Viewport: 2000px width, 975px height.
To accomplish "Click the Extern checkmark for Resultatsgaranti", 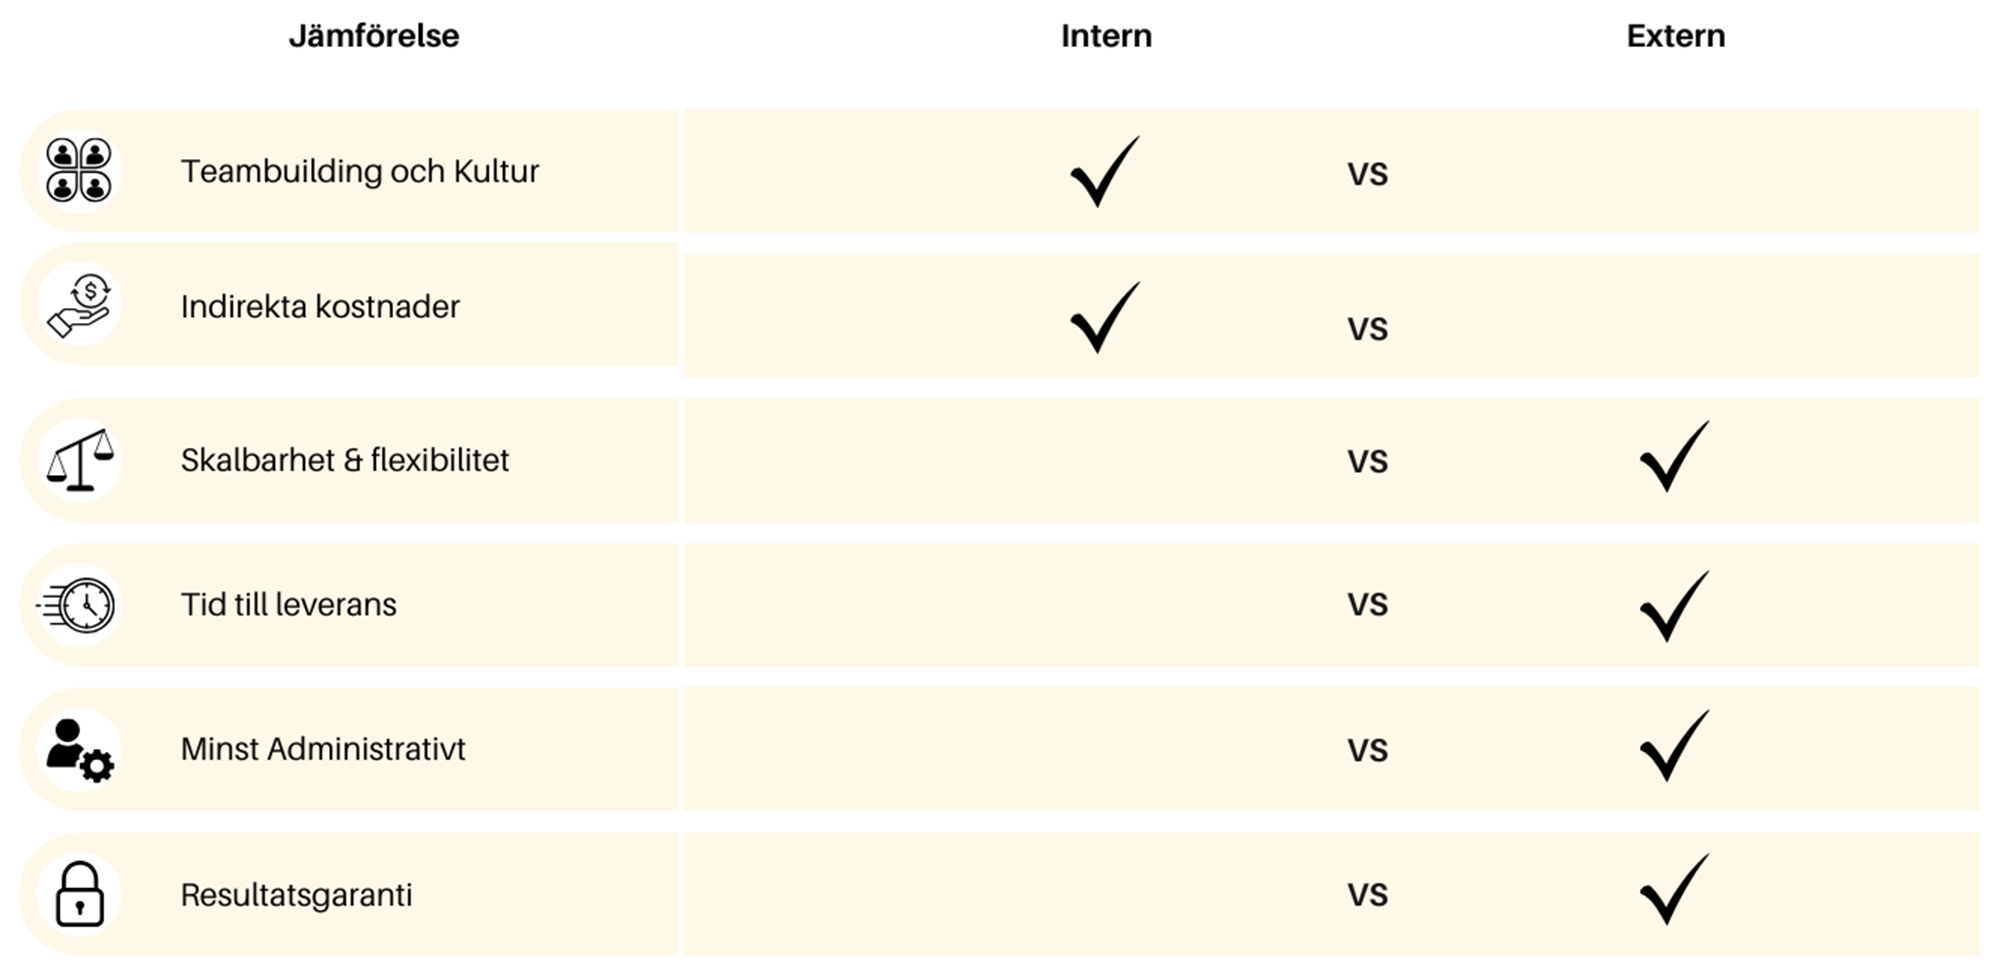I will pos(1674,889).
